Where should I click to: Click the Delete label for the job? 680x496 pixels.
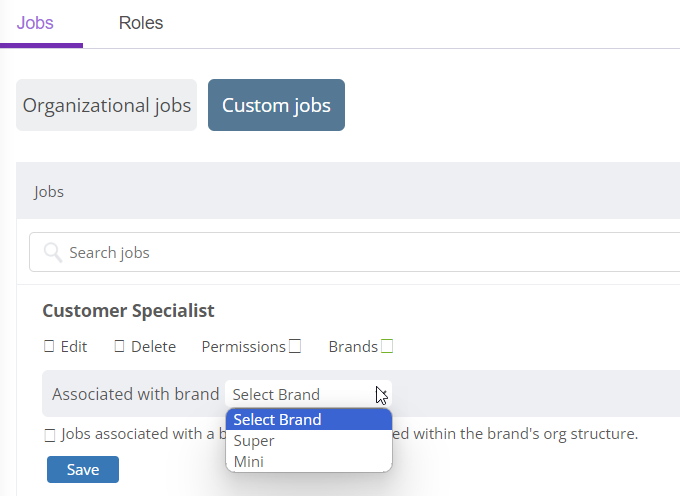pos(154,347)
